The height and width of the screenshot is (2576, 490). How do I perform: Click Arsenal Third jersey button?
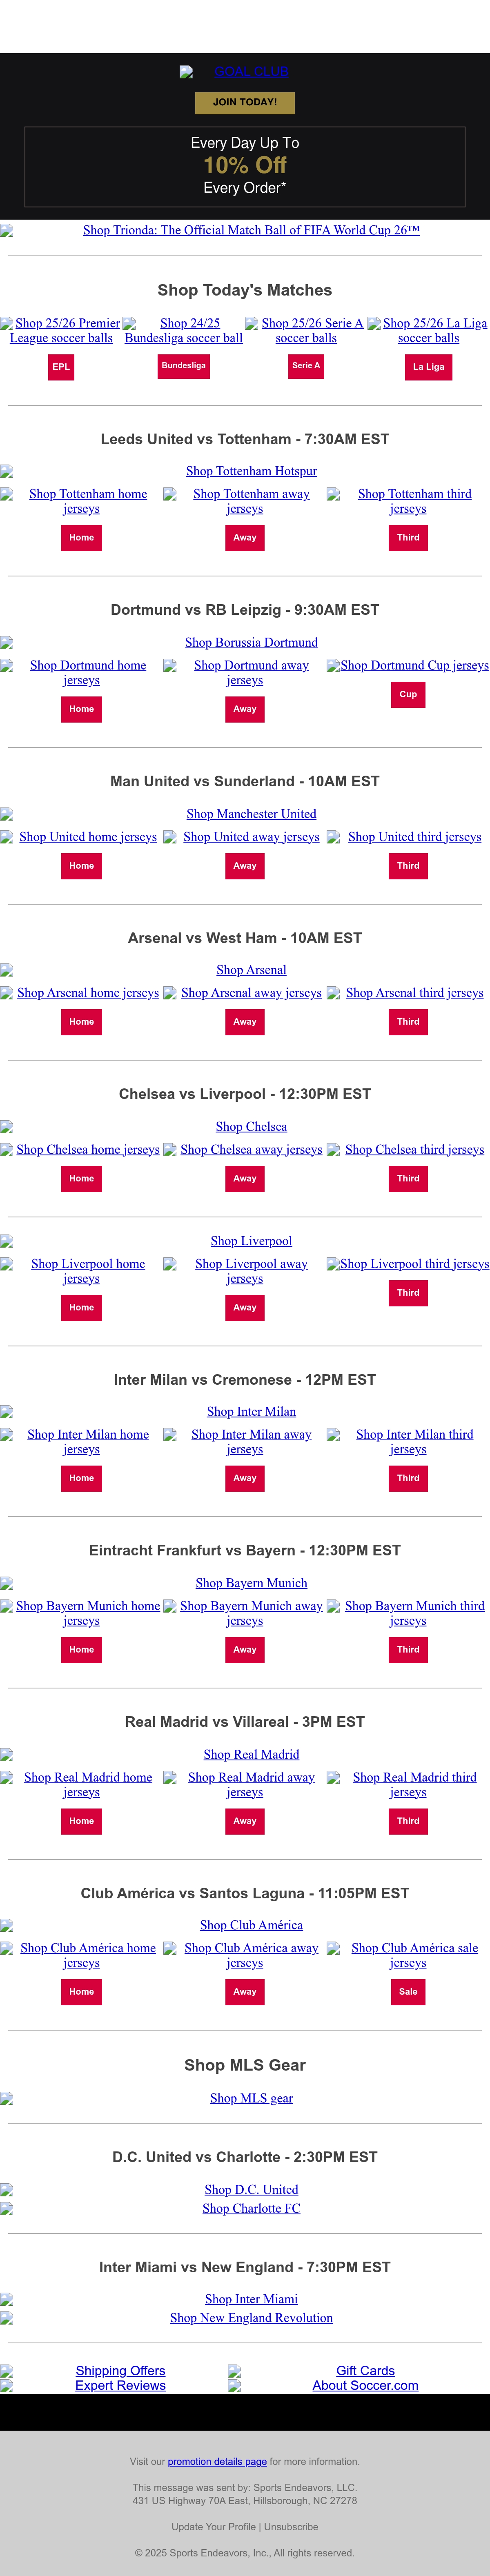[408, 1022]
